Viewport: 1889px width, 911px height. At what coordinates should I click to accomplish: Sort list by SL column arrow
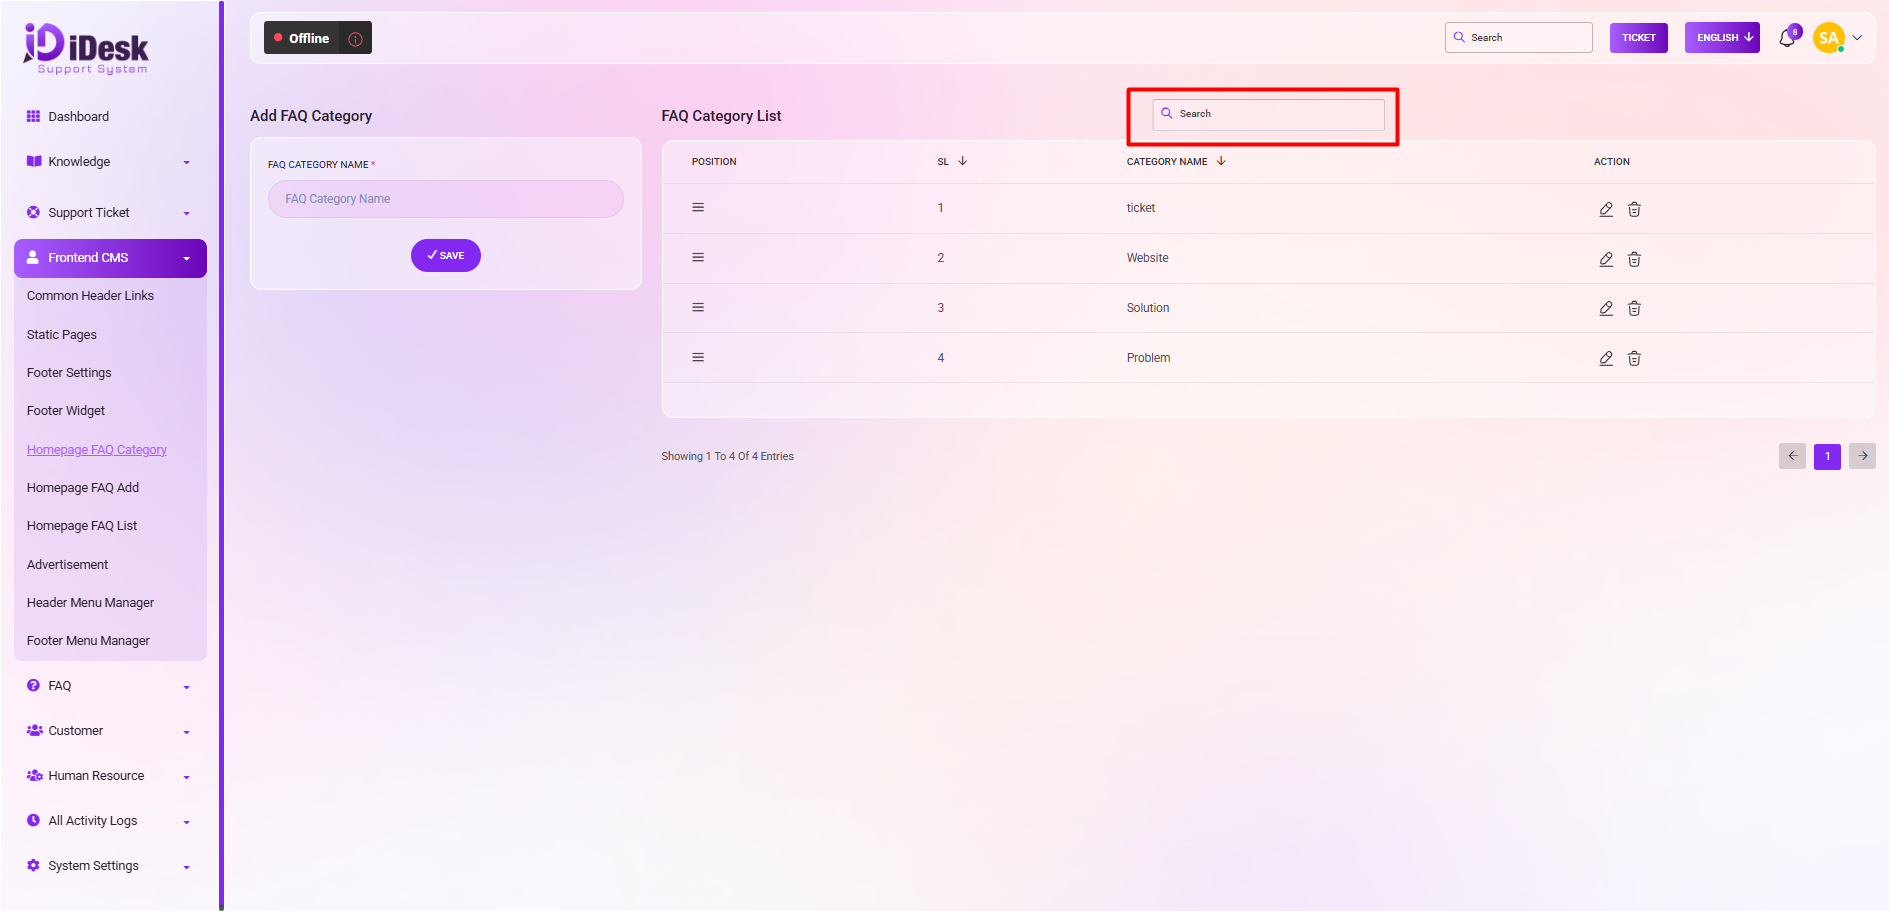pos(962,161)
